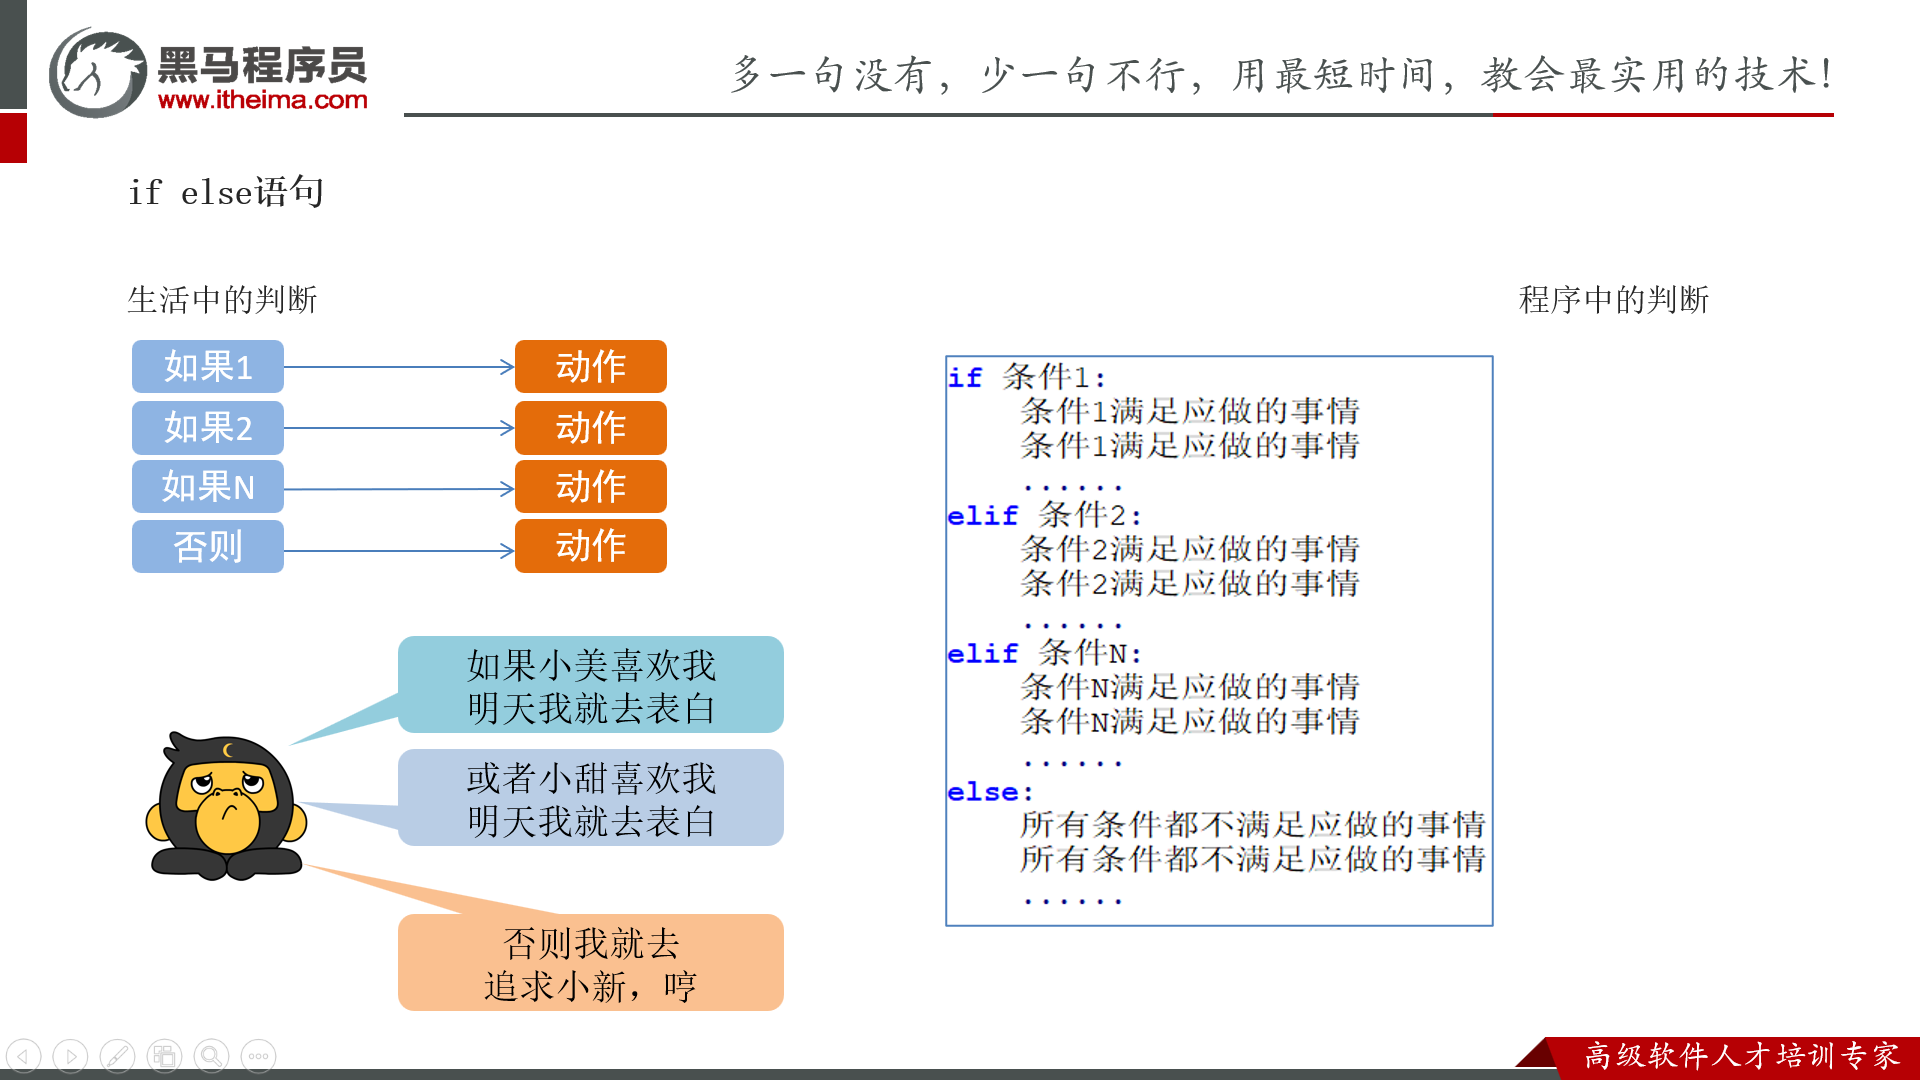1920x1080 pixels.
Task: Click the magnifier zoom icon
Action: click(x=211, y=1056)
